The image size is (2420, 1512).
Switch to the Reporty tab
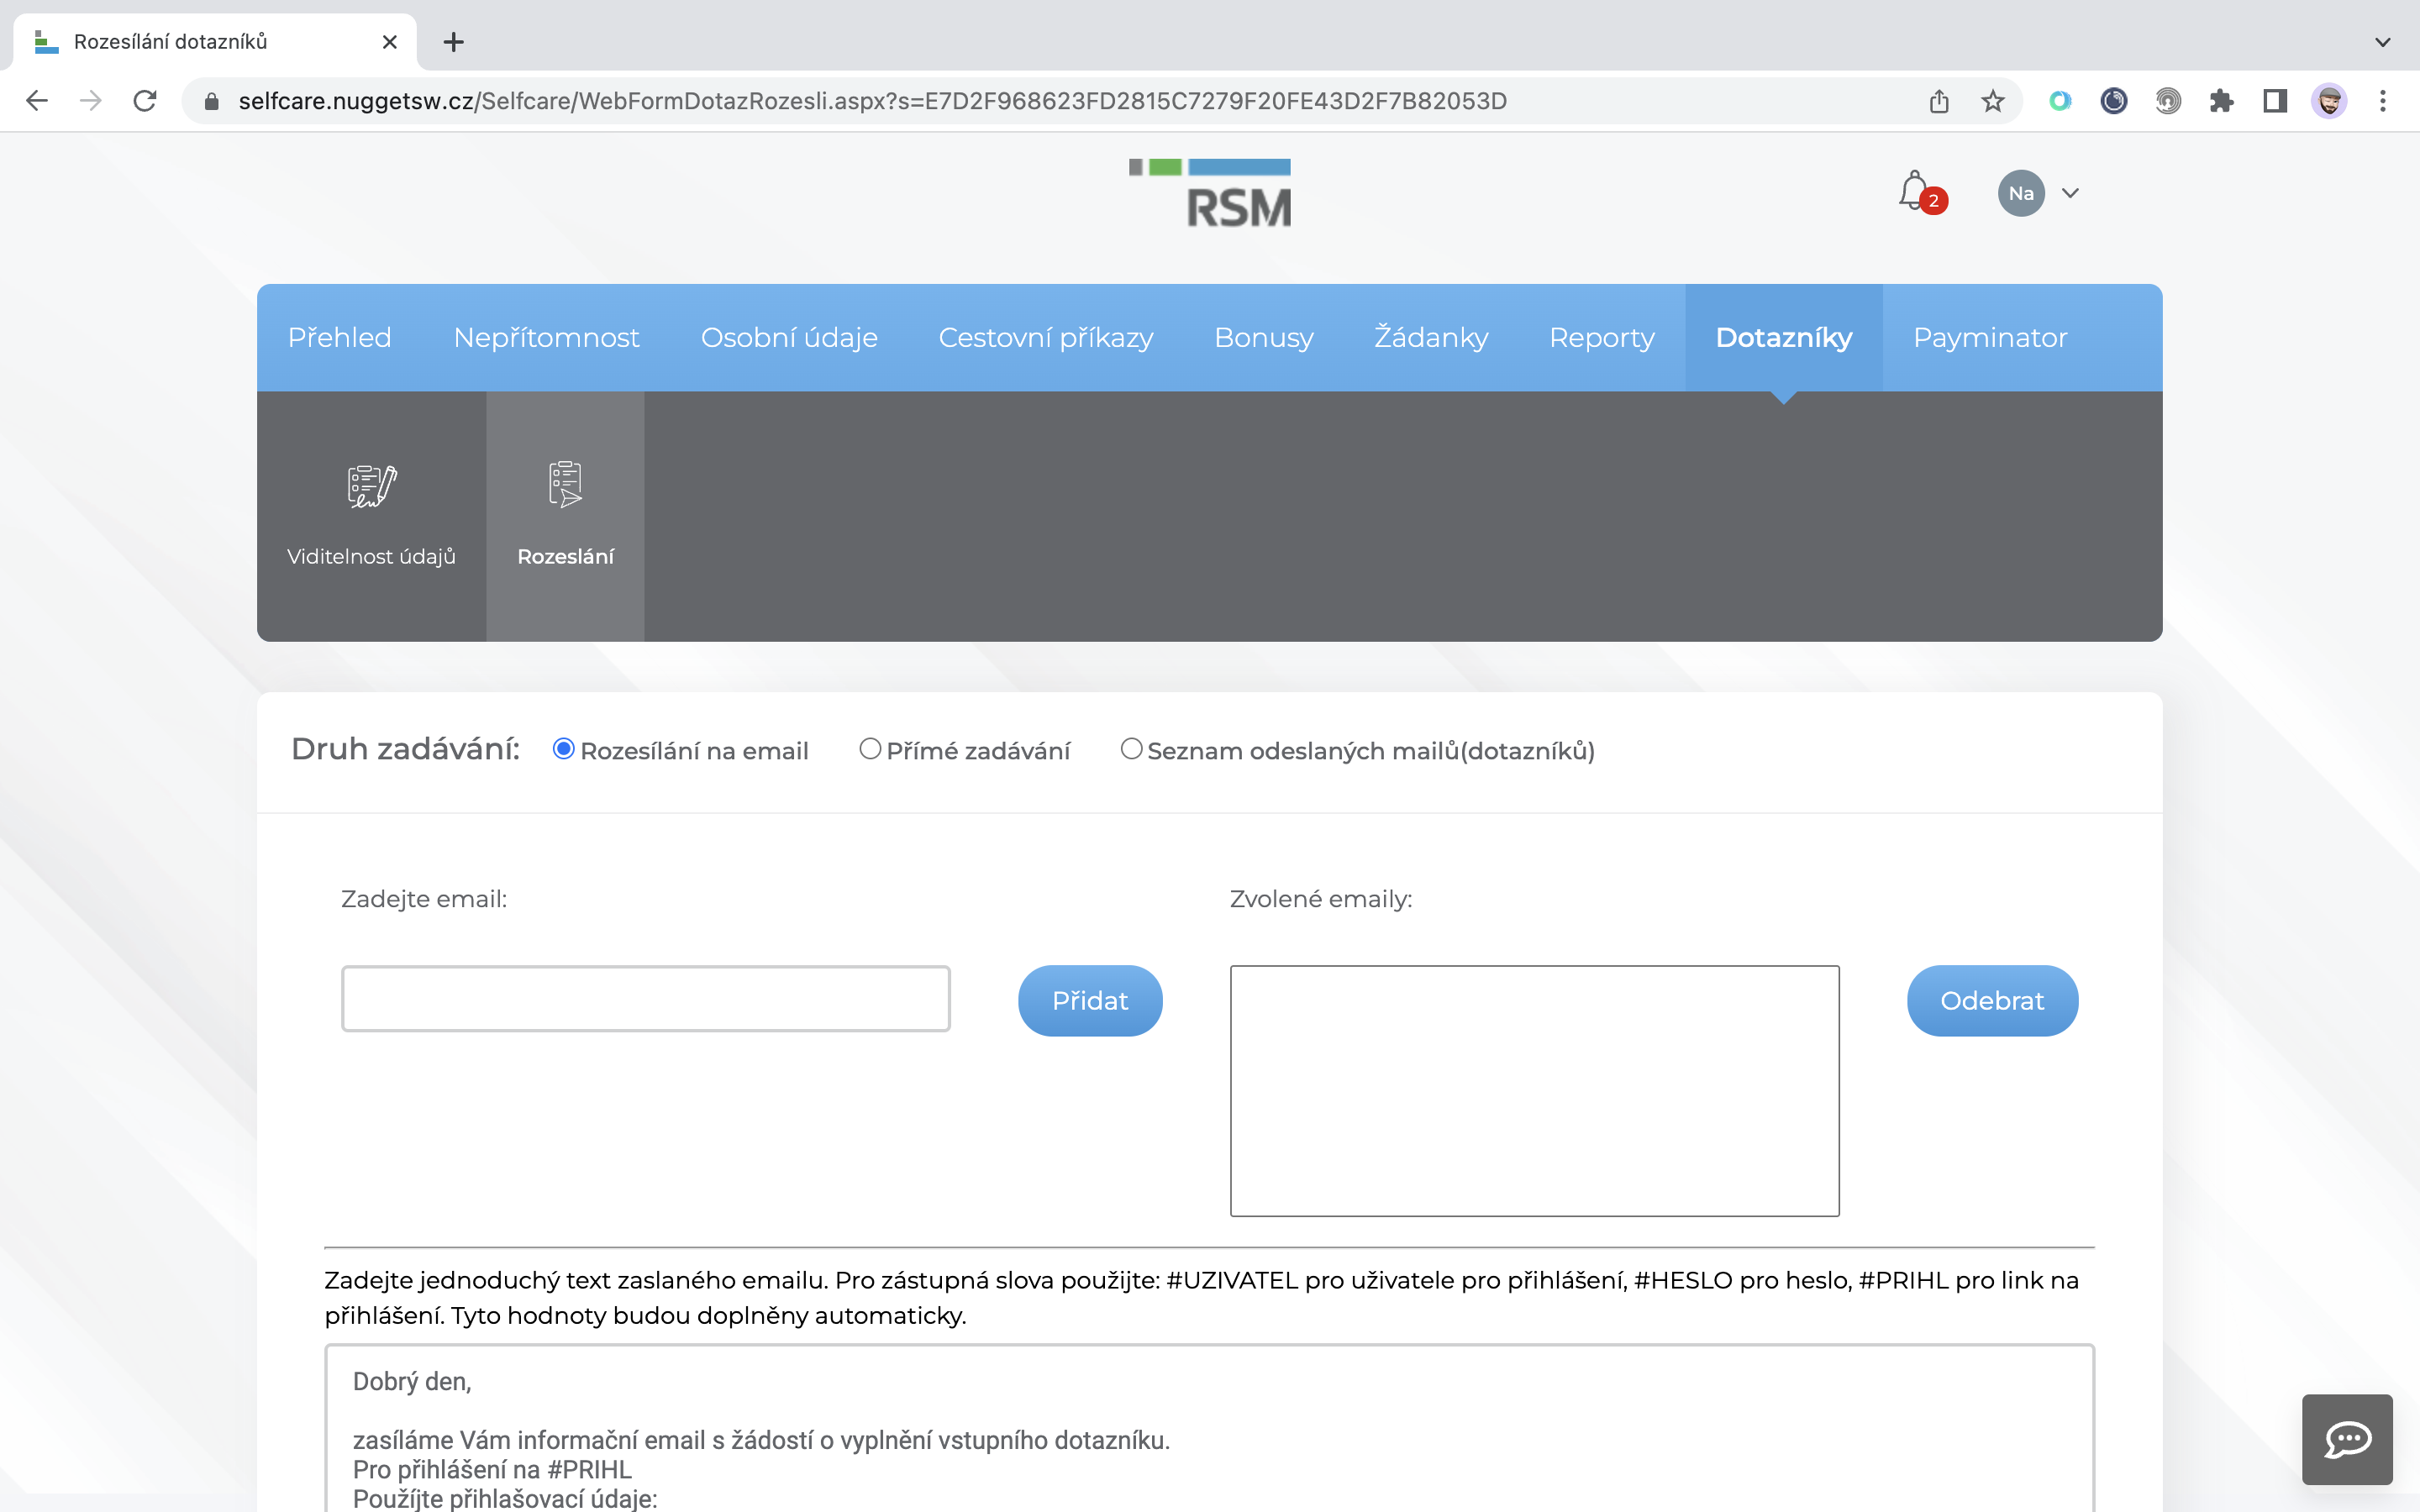click(x=1602, y=338)
